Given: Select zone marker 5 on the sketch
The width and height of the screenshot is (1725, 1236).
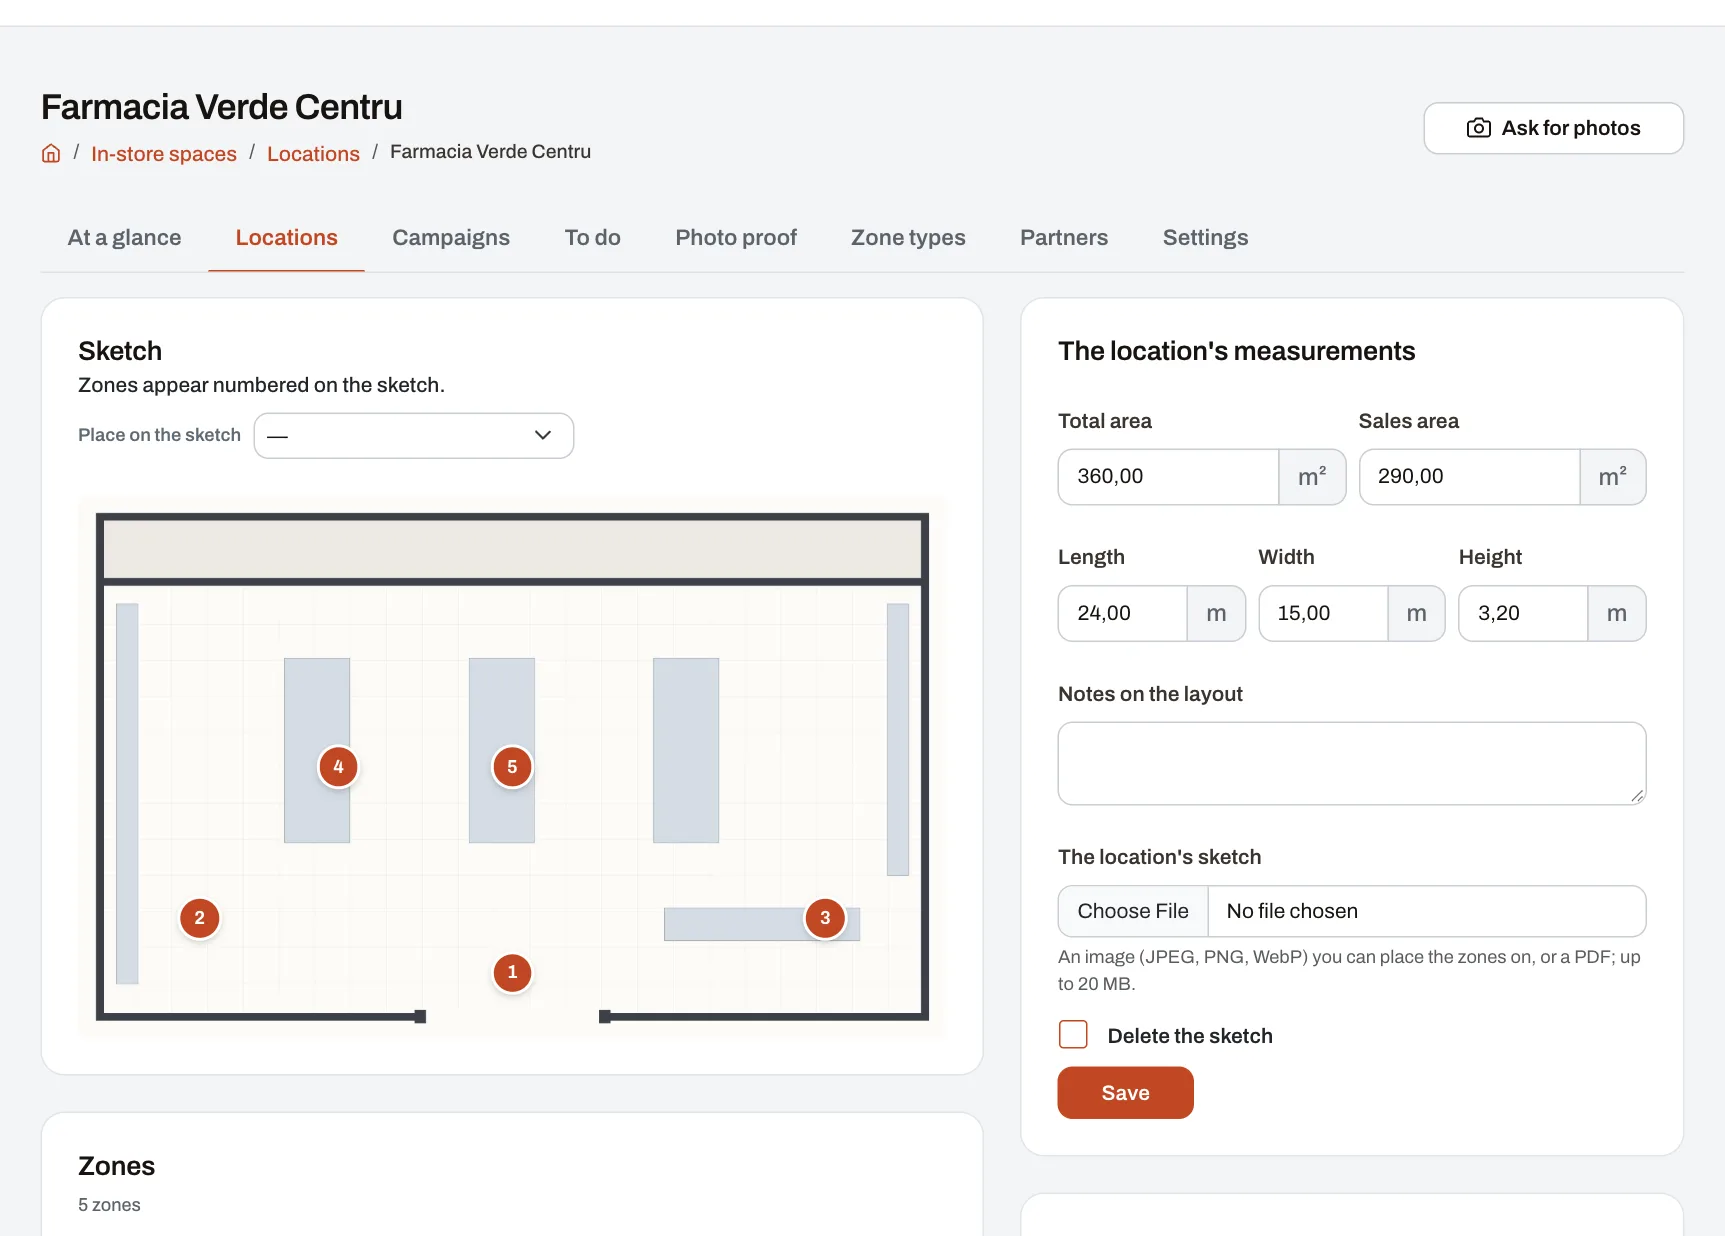Looking at the screenshot, I should (x=512, y=767).
